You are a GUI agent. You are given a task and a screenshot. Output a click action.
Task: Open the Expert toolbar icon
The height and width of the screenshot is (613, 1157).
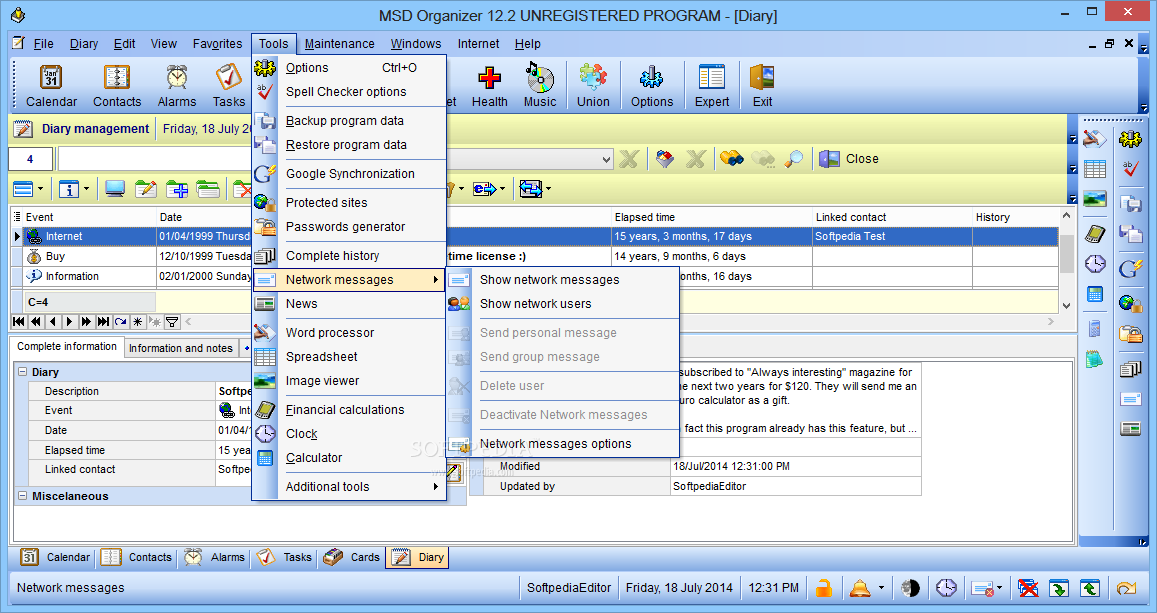(711, 86)
